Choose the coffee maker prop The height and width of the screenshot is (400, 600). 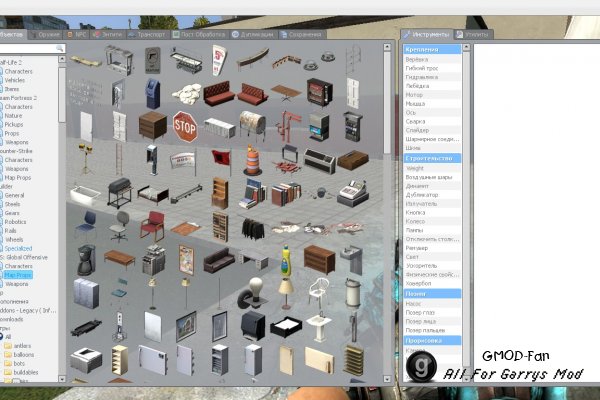coord(86,260)
